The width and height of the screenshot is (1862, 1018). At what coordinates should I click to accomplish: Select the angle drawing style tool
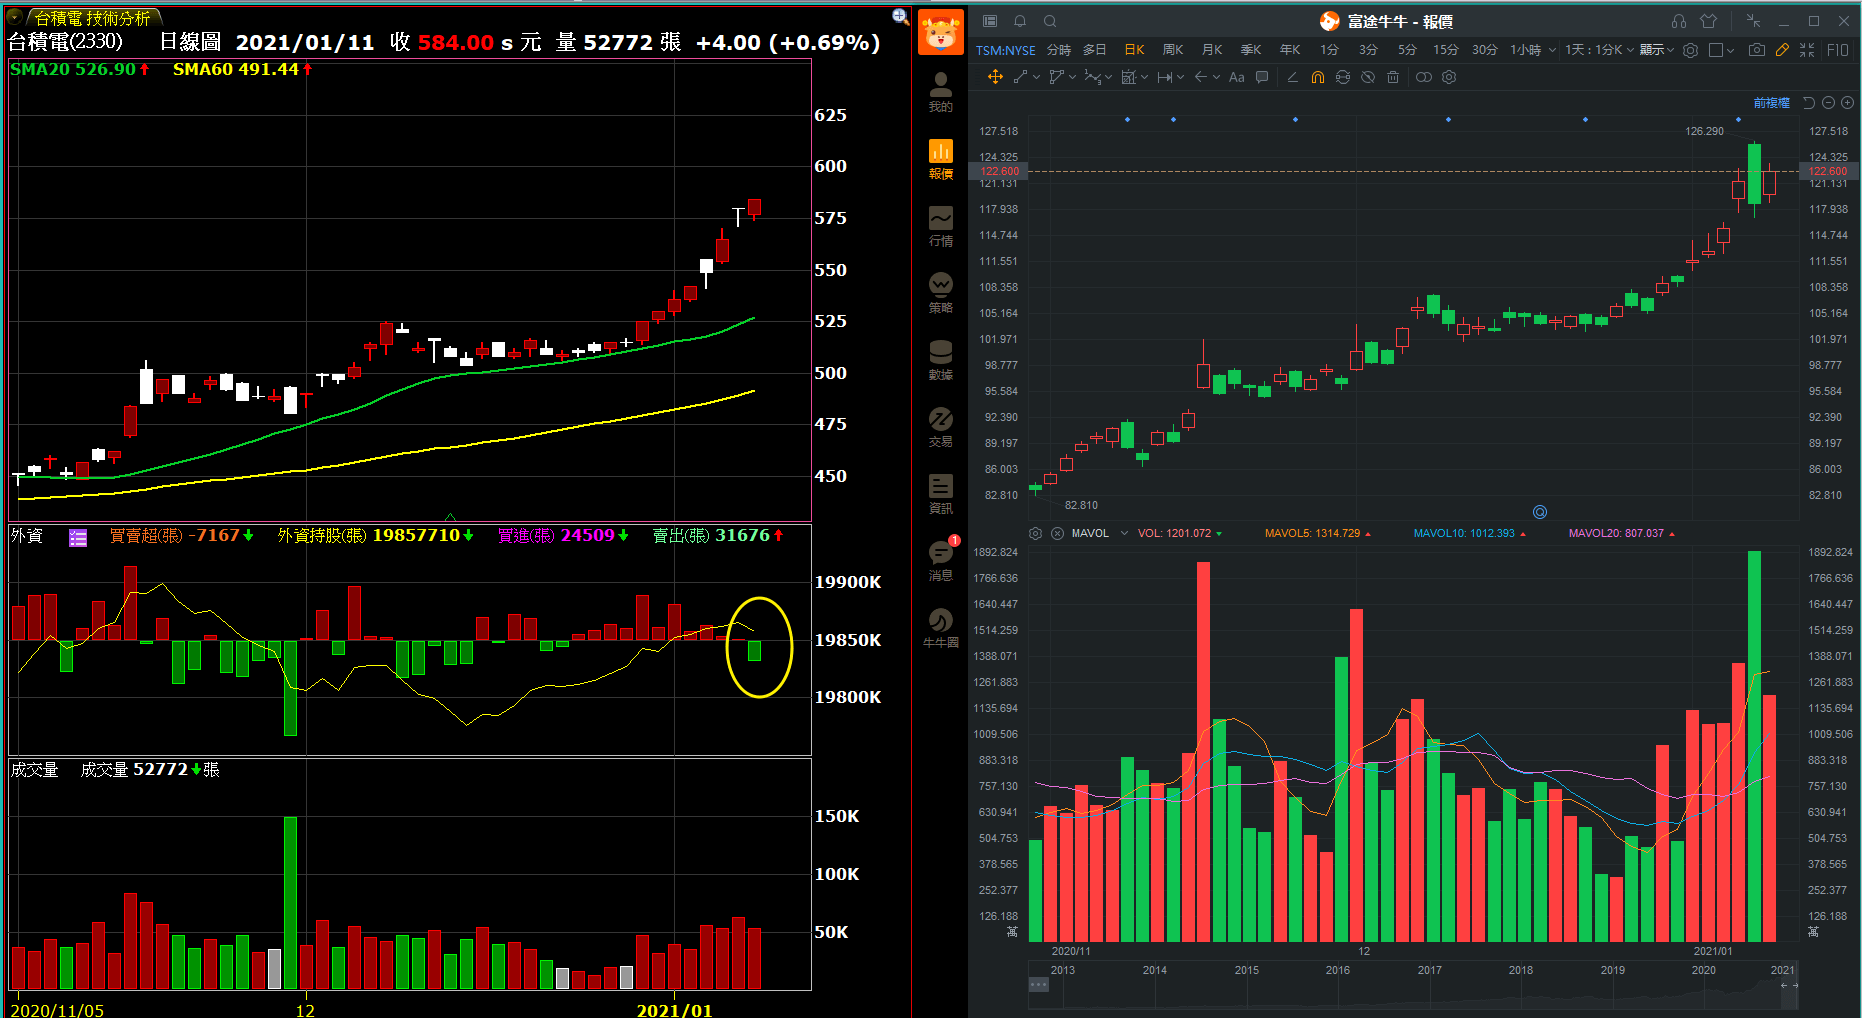click(x=1292, y=77)
